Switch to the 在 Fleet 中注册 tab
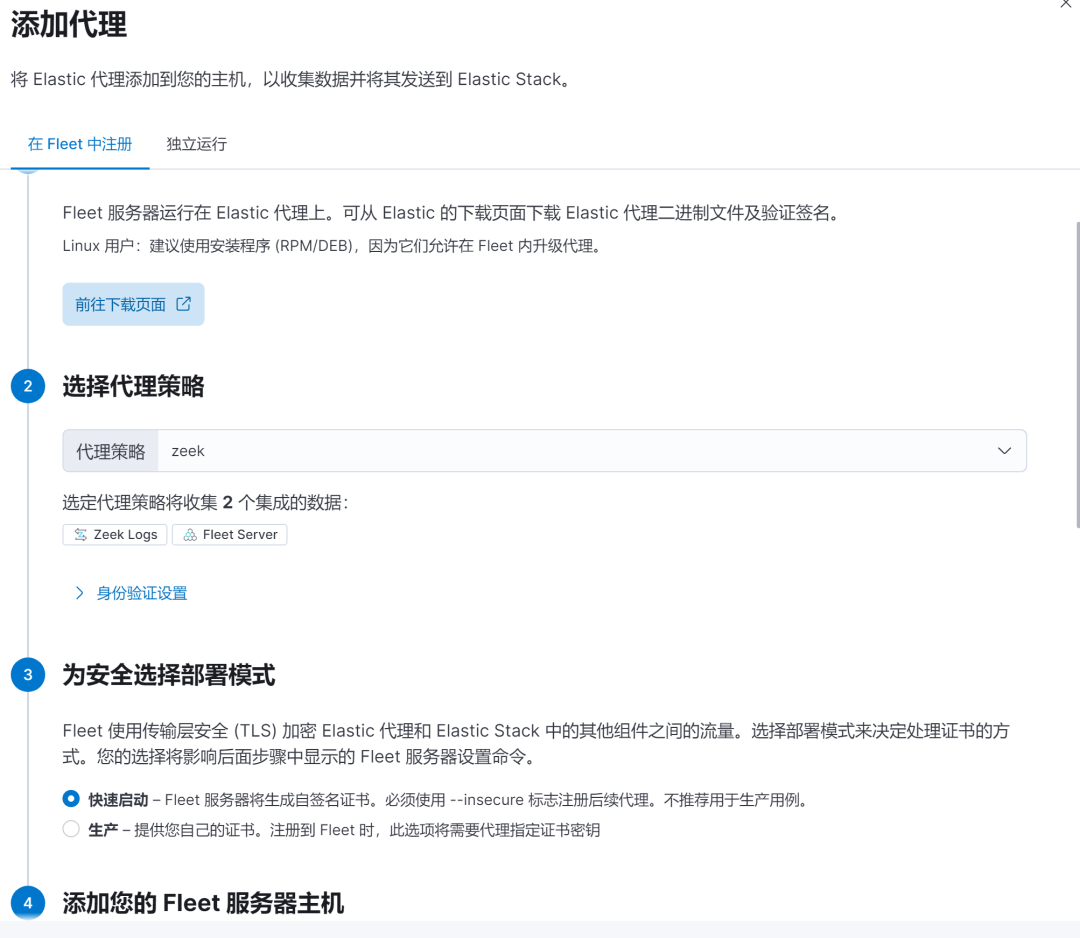This screenshot has width=1080, height=938. point(80,144)
